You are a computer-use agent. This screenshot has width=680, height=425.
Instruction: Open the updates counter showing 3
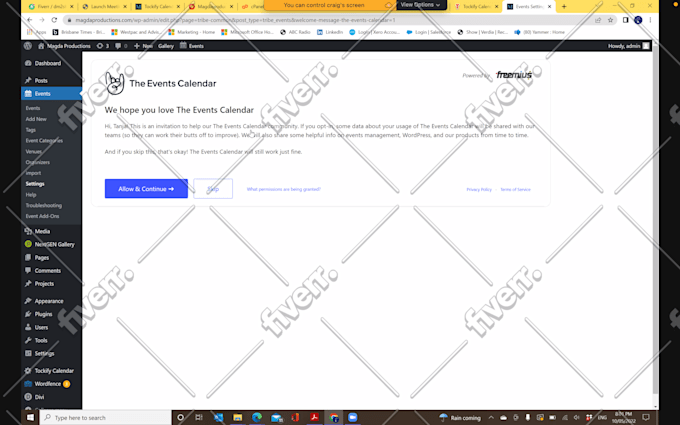pyautogui.click(x=103, y=46)
